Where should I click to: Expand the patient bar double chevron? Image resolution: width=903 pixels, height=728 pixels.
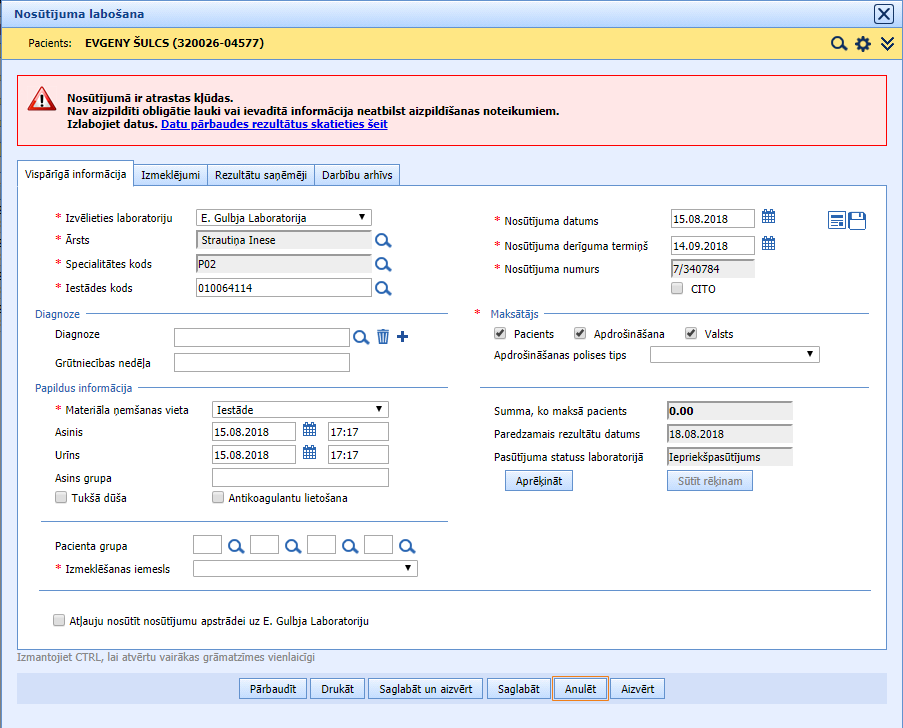[x=886, y=44]
